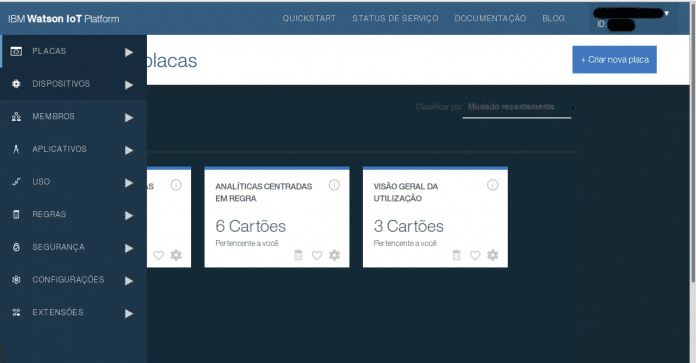Open settings of Visão Geral da Utilização board
Image resolution: width=696 pixels, height=363 pixels.
pyautogui.click(x=493, y=255)
